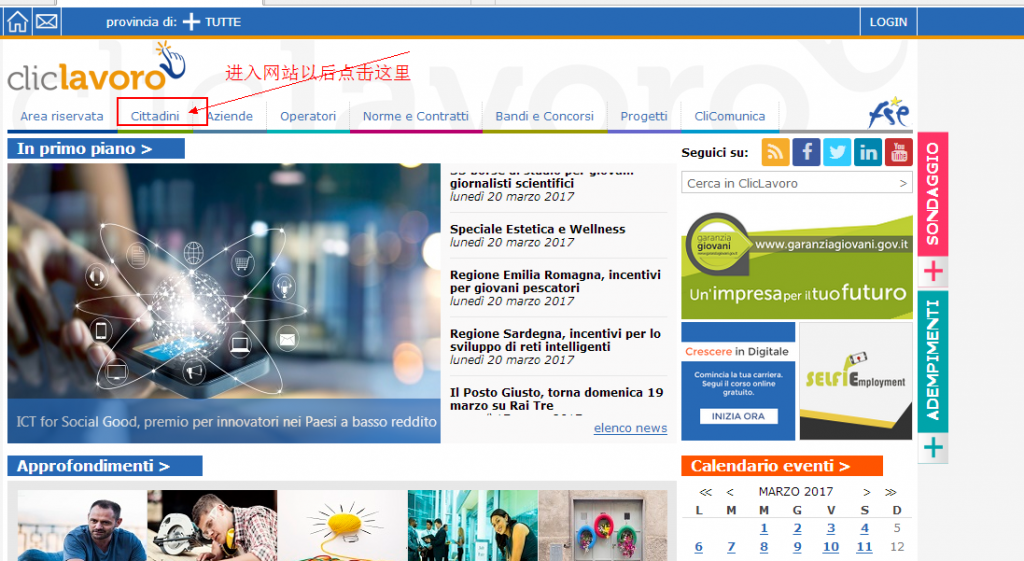Click the envelope mail icon
1024x561 pixels.
coord(46,22)
